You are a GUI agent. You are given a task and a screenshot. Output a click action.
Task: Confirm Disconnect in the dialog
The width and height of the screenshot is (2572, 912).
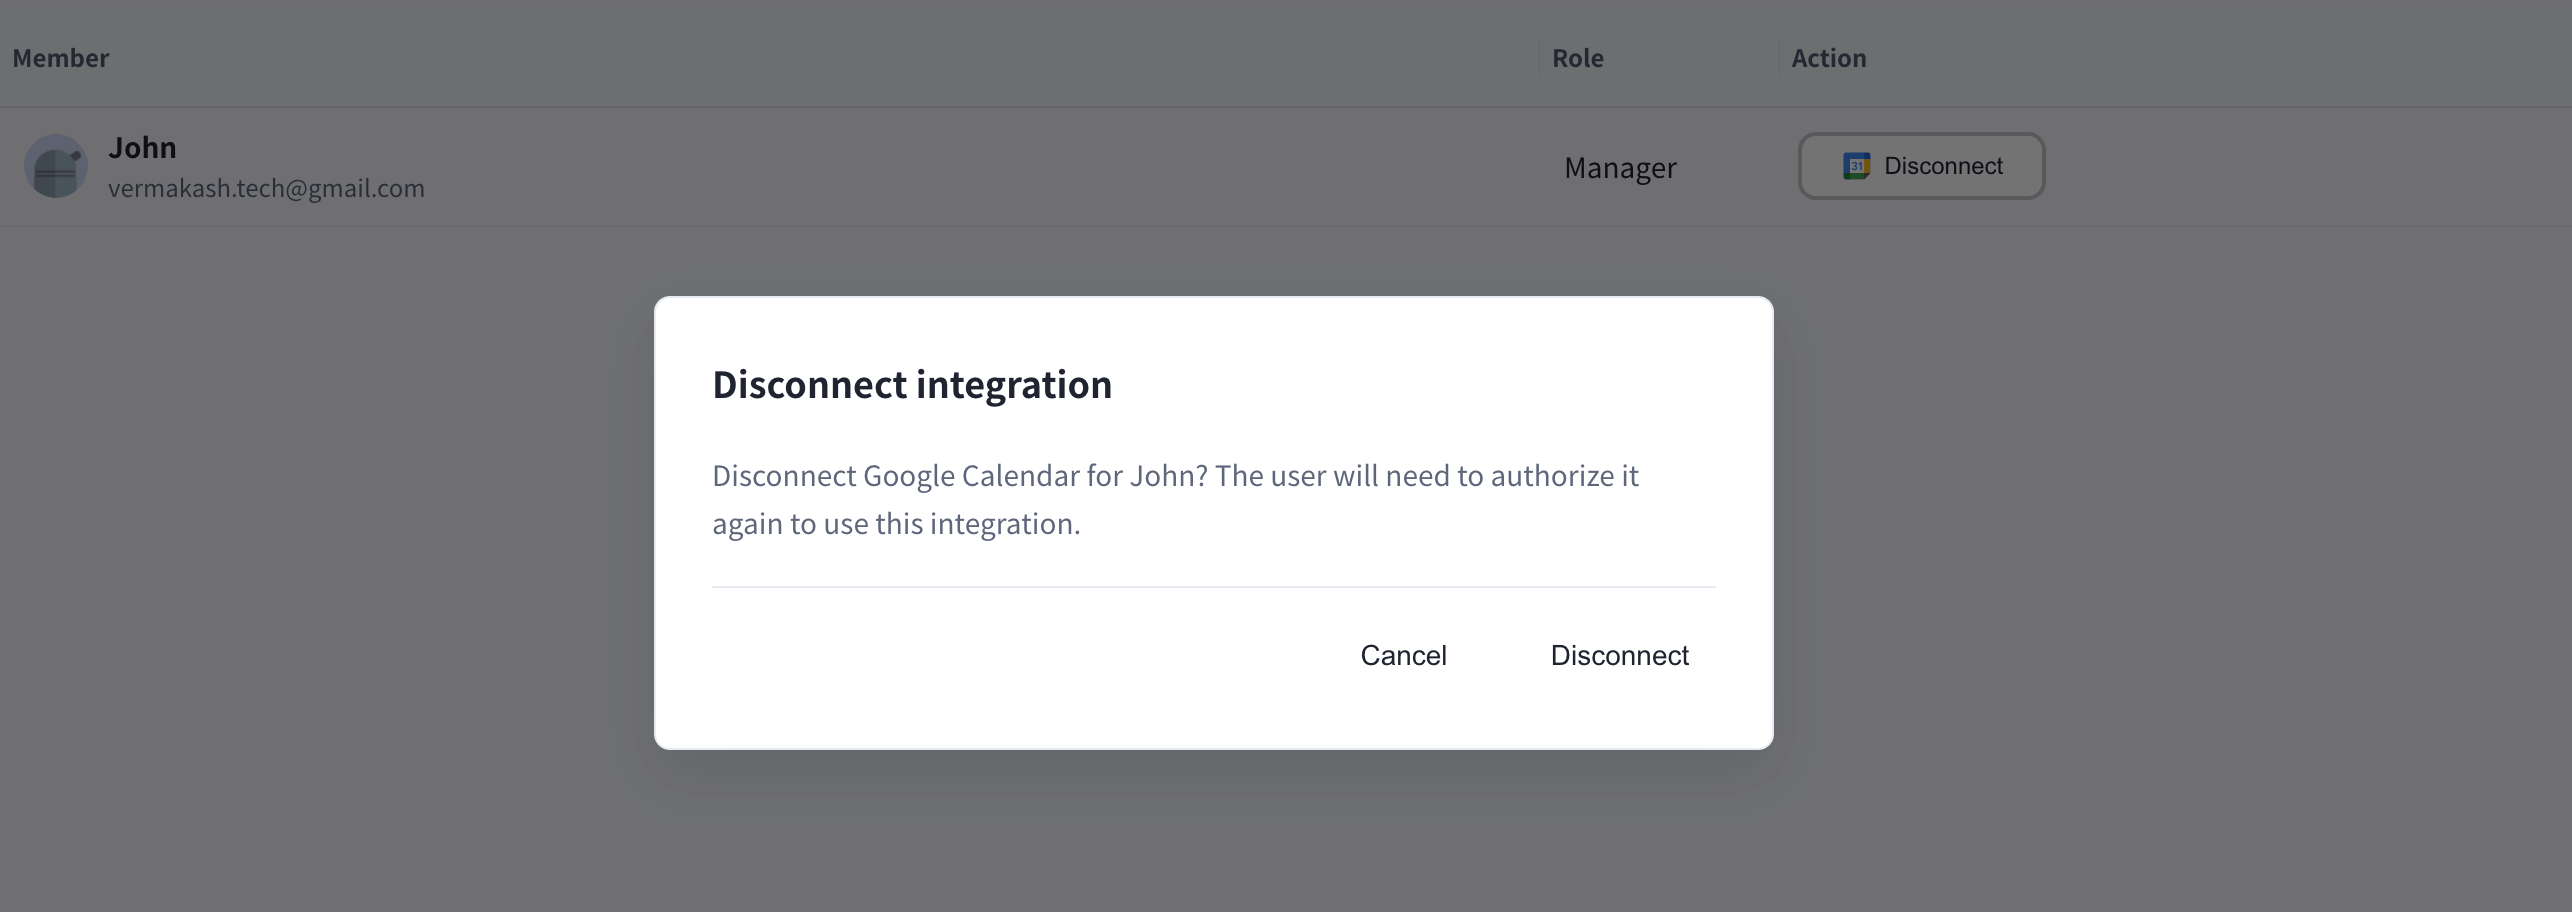[1619, 655]
